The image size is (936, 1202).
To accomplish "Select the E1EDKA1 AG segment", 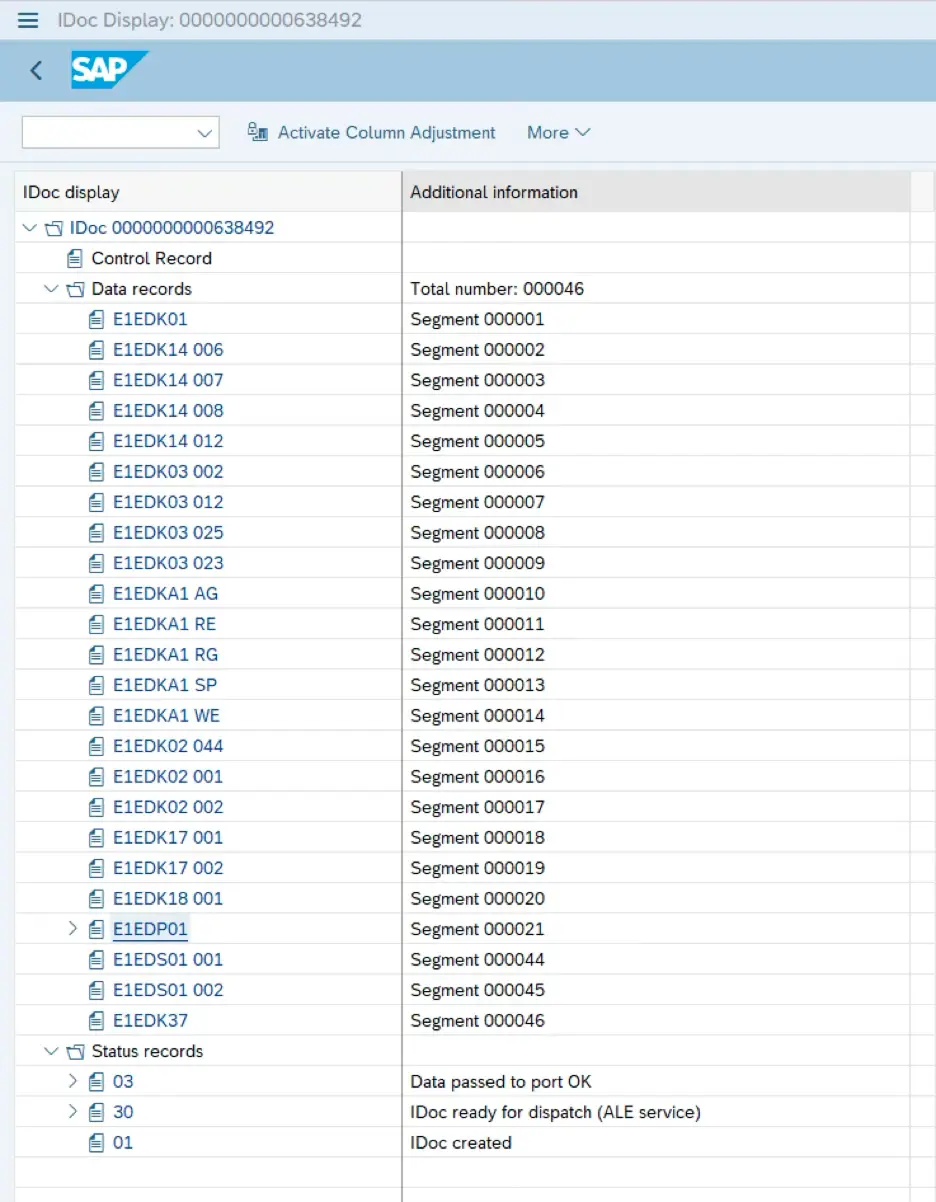I will point(165,594).
